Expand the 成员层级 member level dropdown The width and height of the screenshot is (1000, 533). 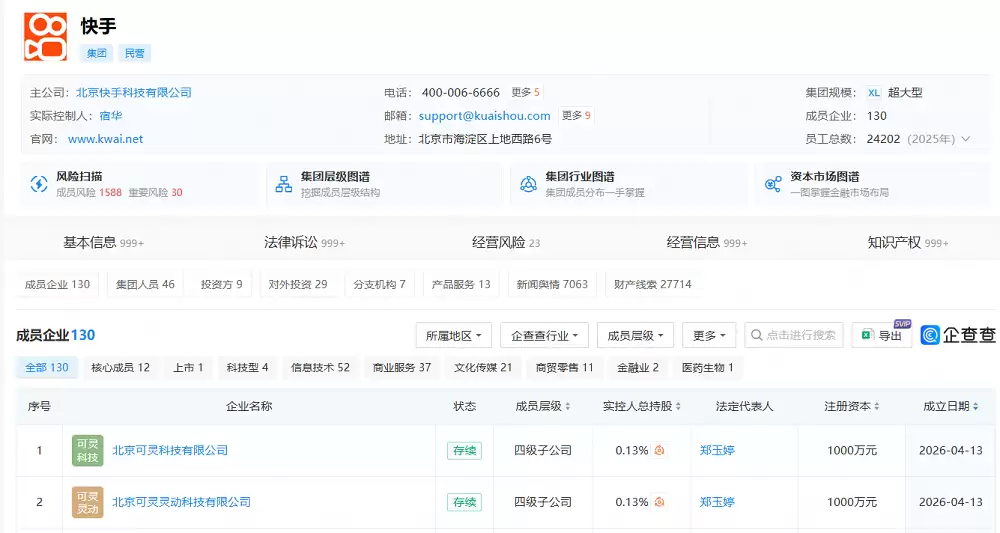pos(635,335)
